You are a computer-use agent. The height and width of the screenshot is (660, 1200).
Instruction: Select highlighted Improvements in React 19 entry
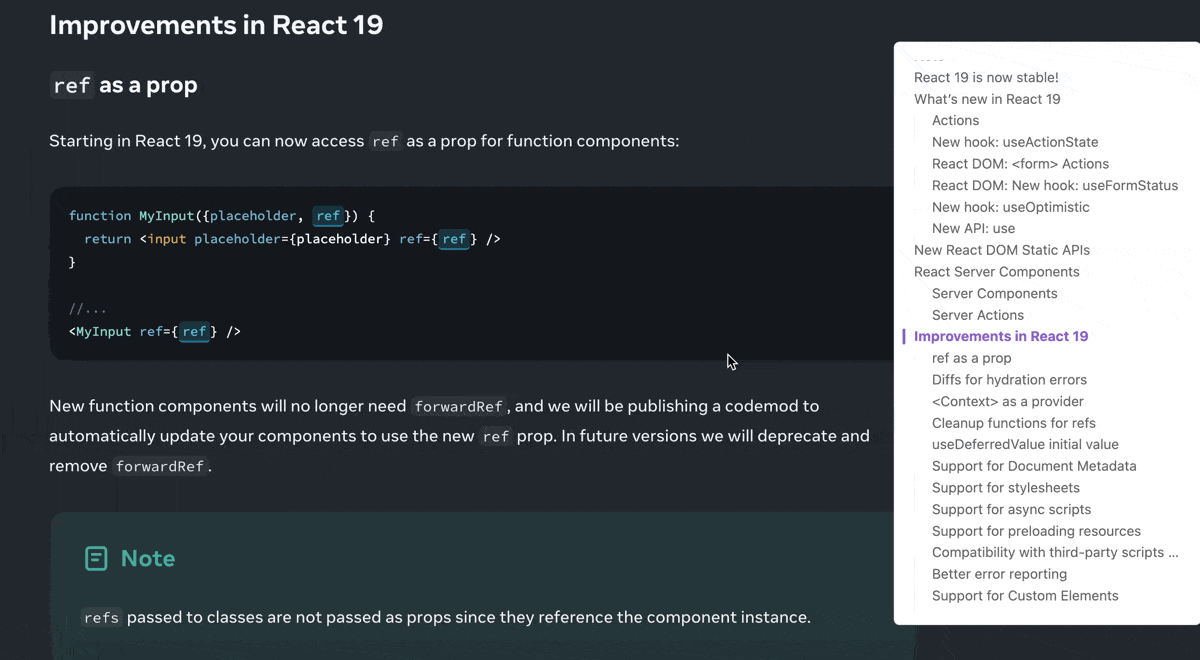pos(1001,336)
